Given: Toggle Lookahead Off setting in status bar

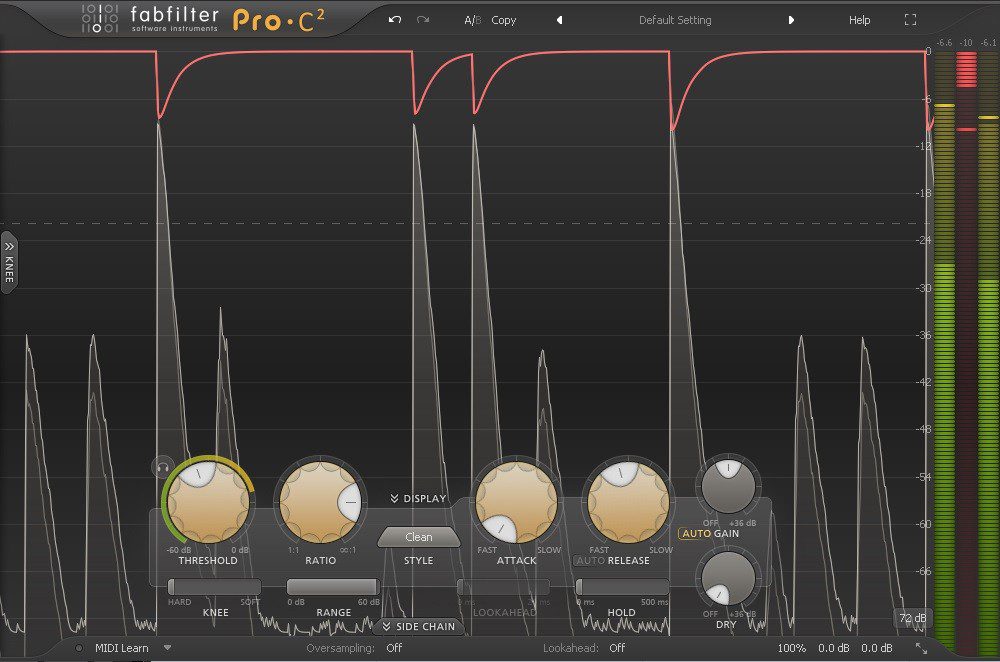Looking at the screenshot, I should click(x=617, y=648).
